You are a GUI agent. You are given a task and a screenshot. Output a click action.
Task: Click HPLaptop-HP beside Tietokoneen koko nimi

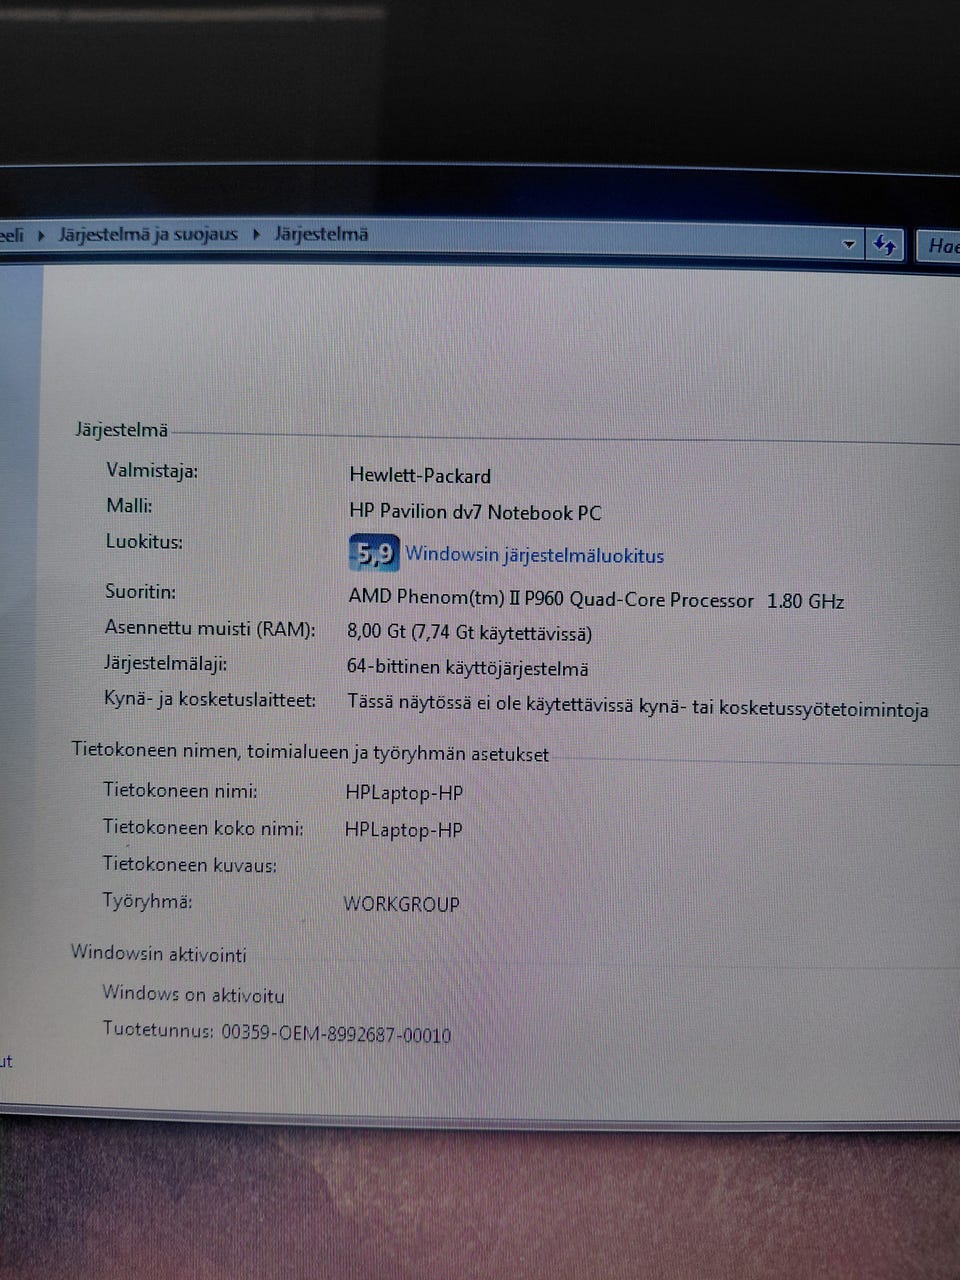(x=403, y=830)
